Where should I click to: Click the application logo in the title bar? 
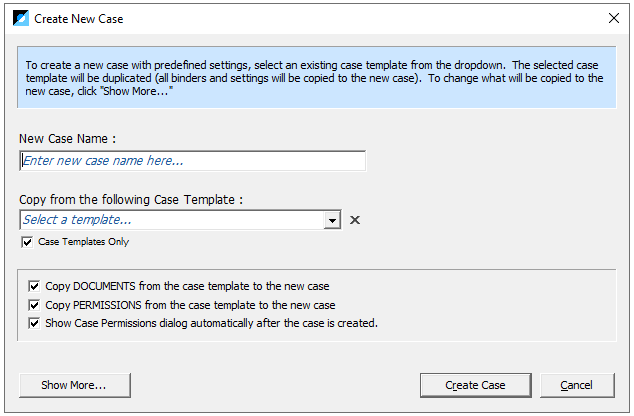pos(21,18)
